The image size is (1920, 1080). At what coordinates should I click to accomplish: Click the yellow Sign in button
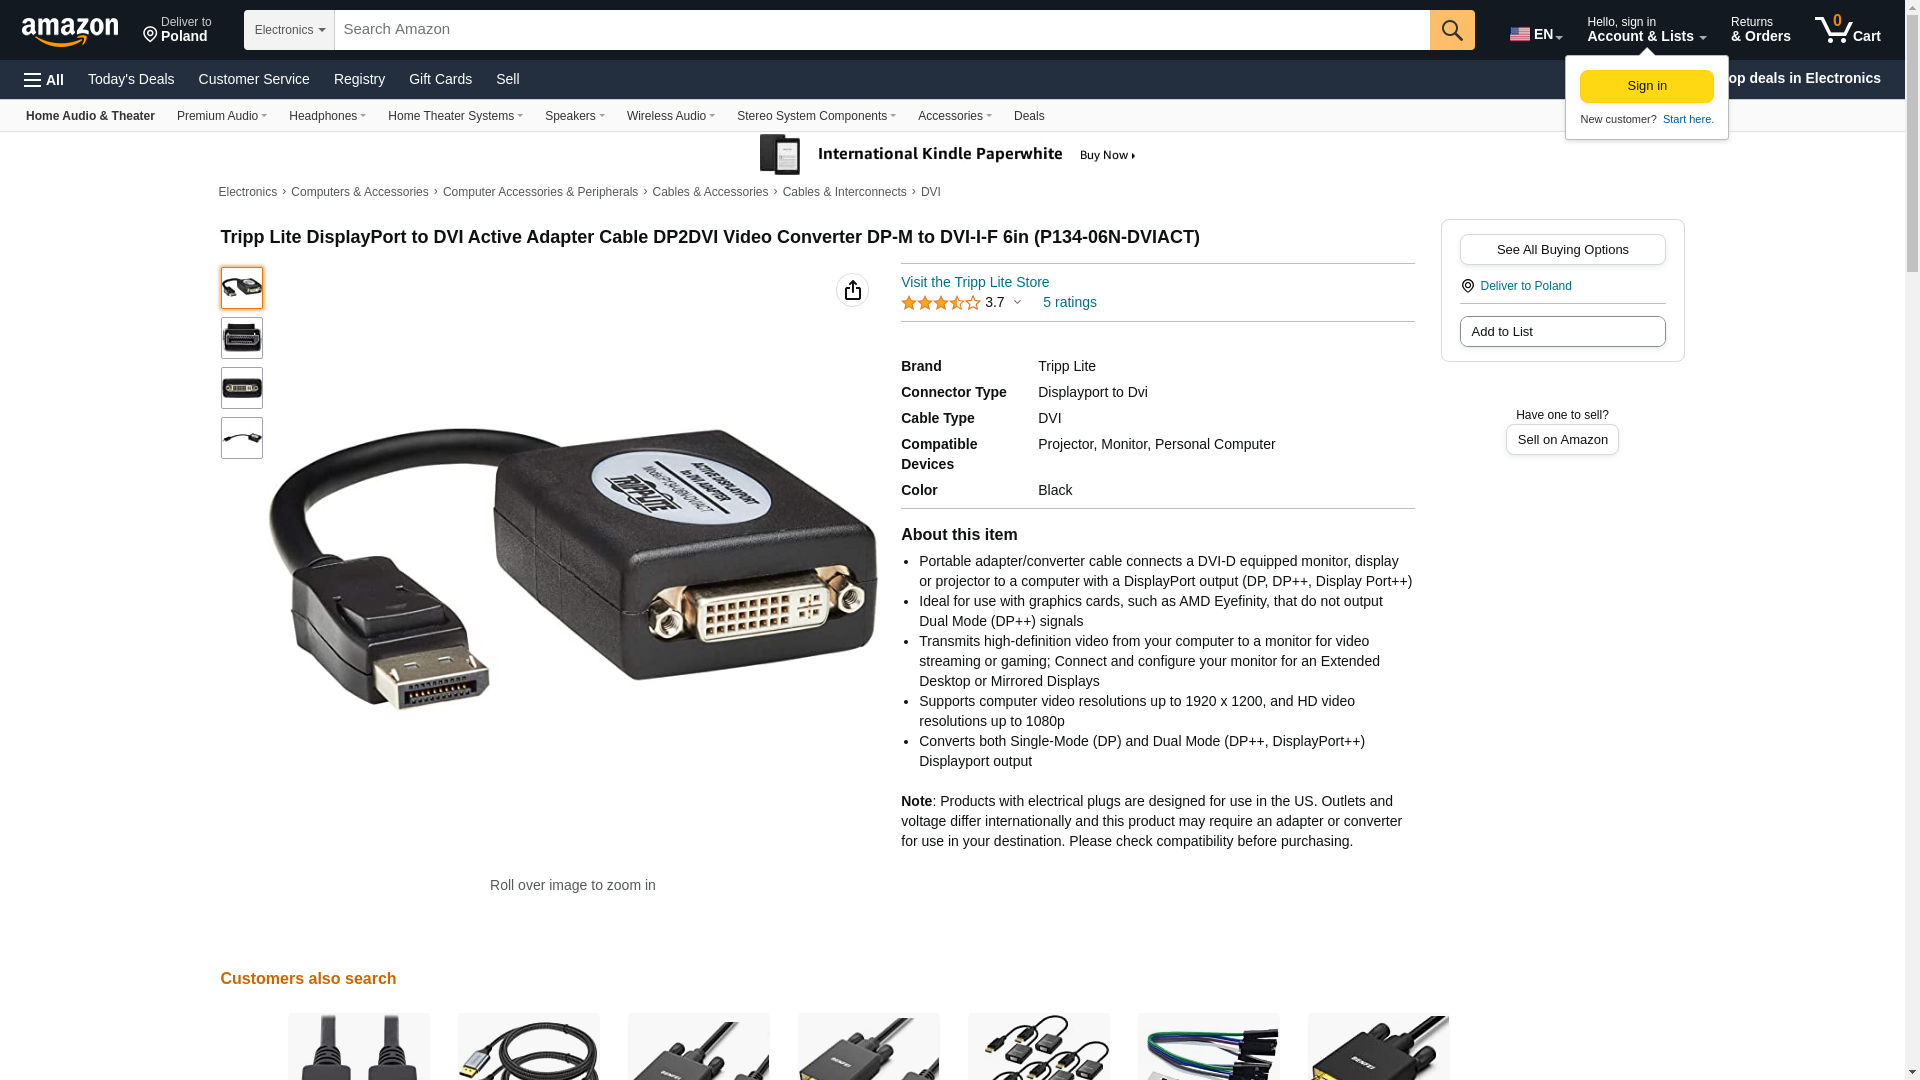coord(1646,86)
